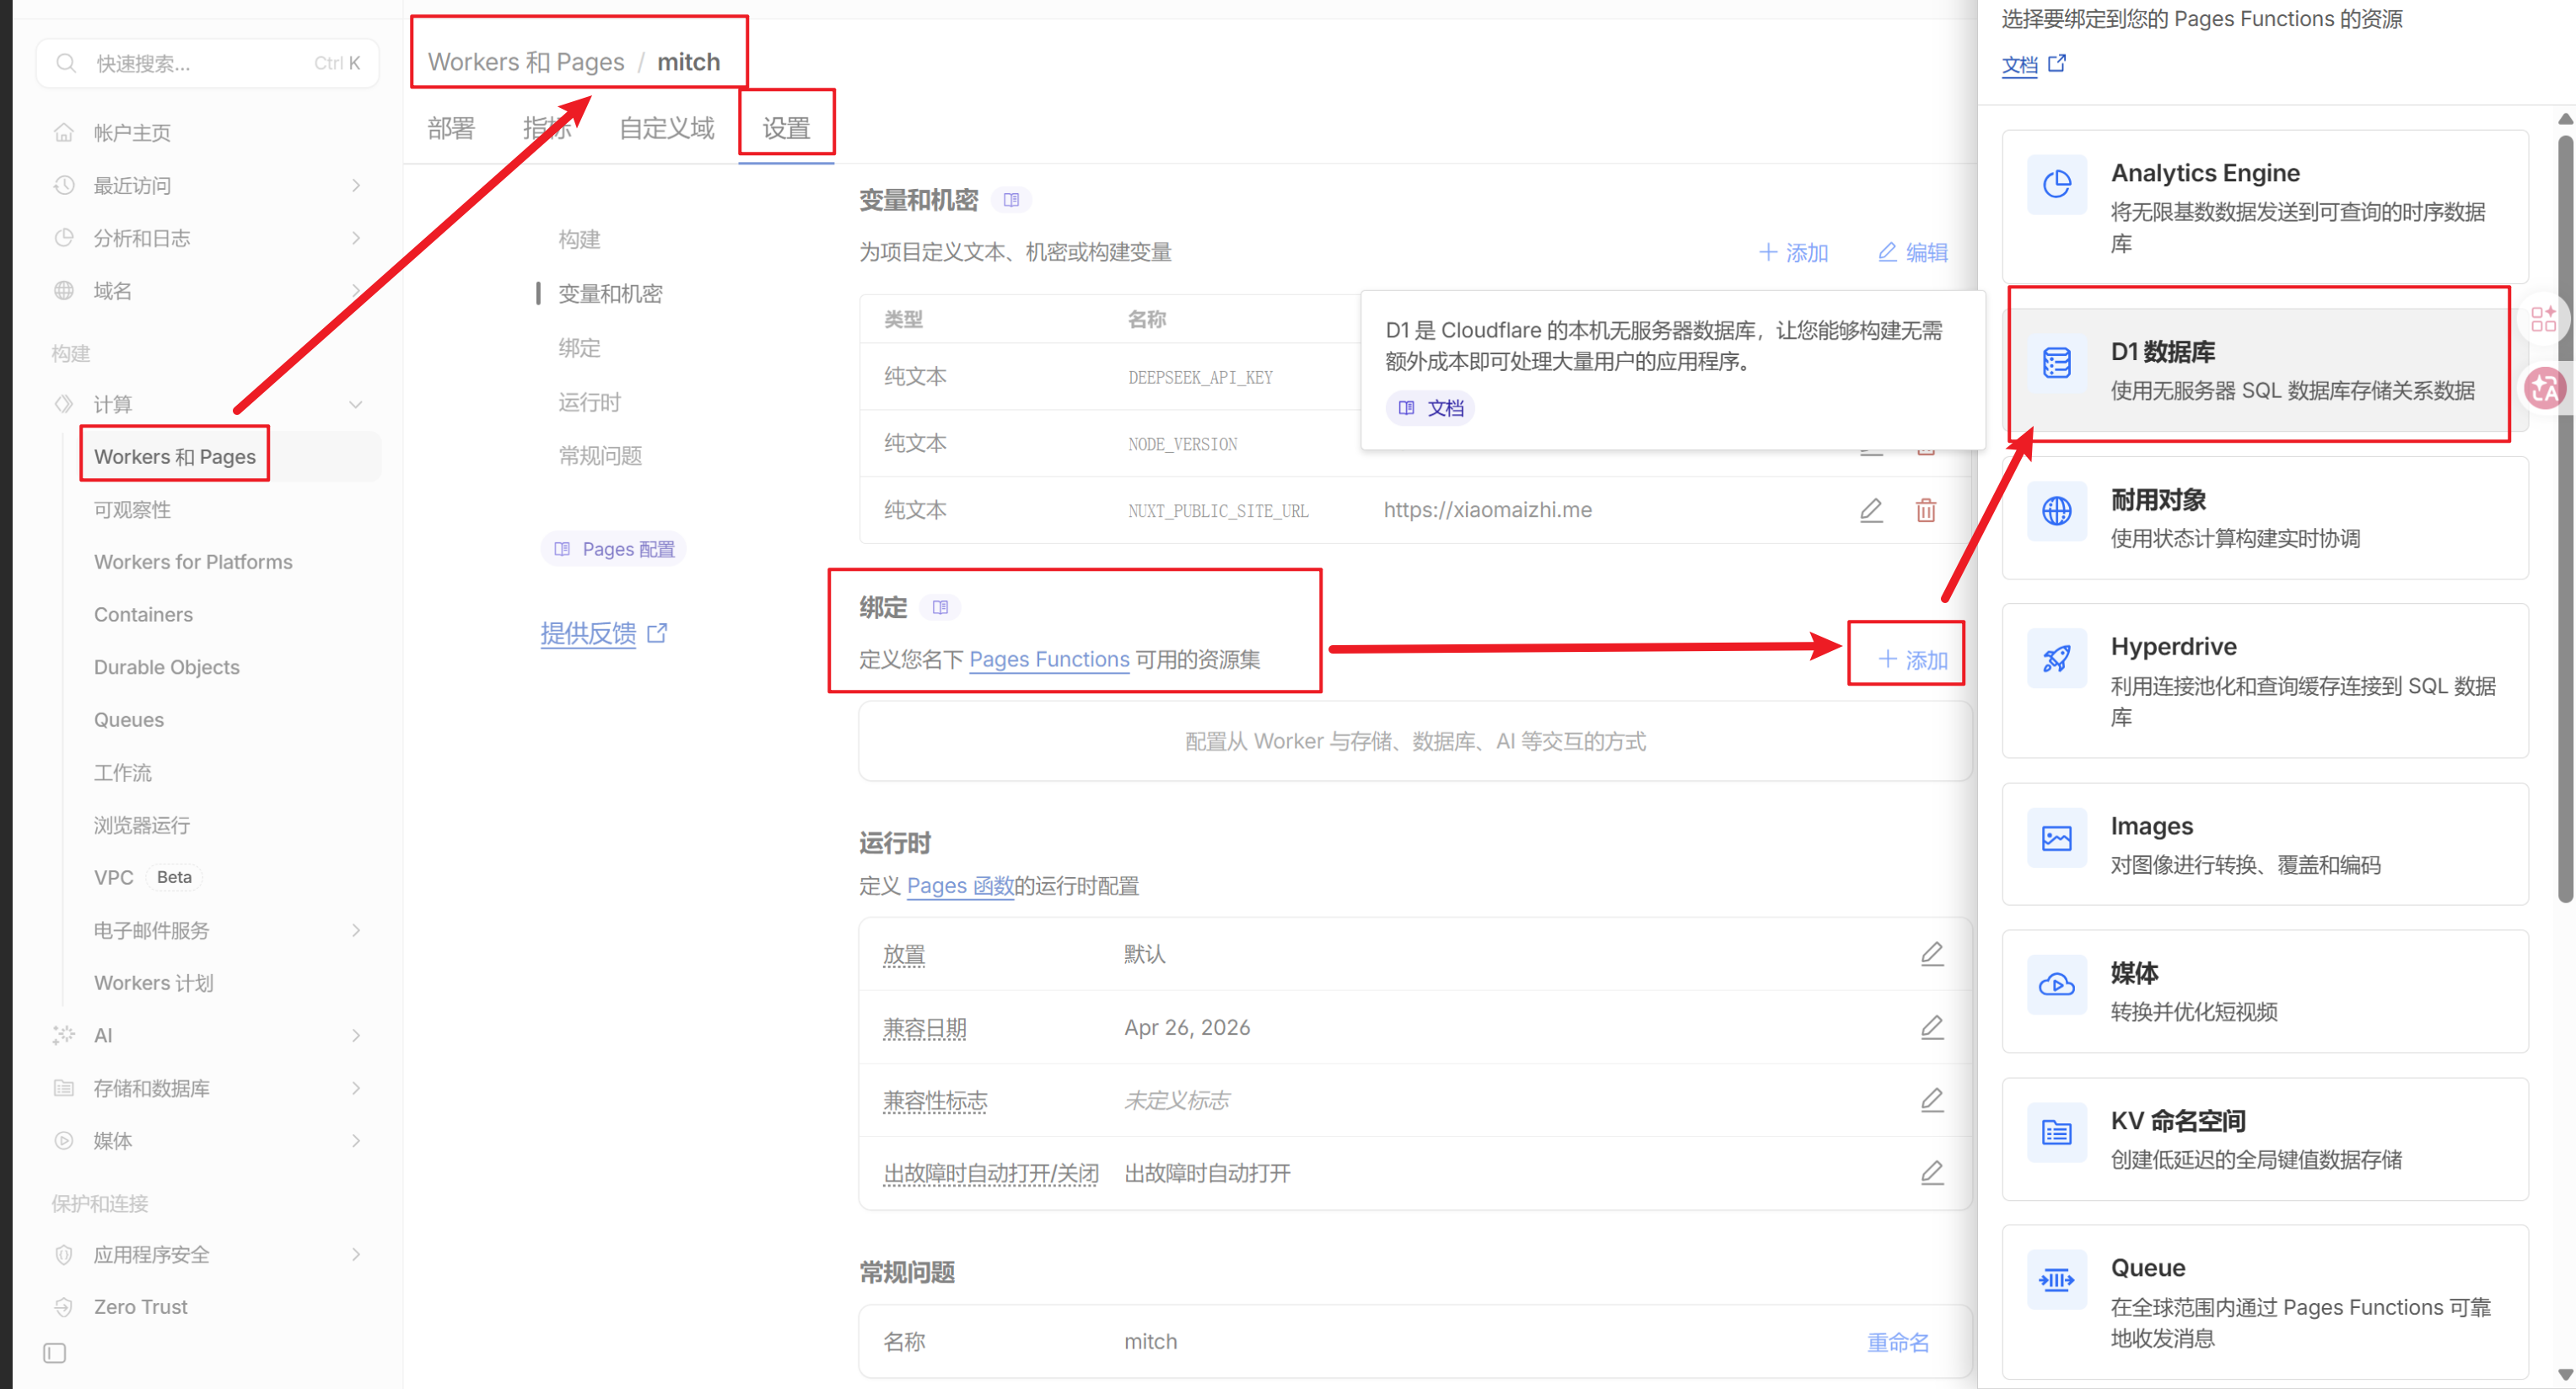Image resolution: width=2576 pixels, height=1389 pixels.
Task: Open the 提供反馈 link
Action: pyautogui.click(x=603, y=633)
